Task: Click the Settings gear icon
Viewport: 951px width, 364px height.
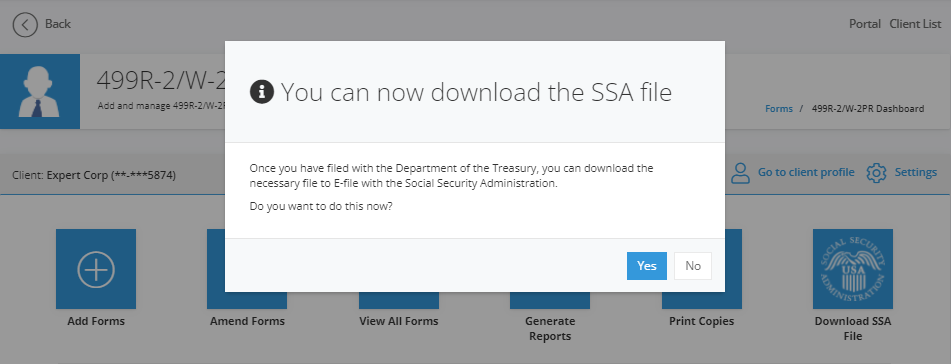Action: tap(876, 173)
